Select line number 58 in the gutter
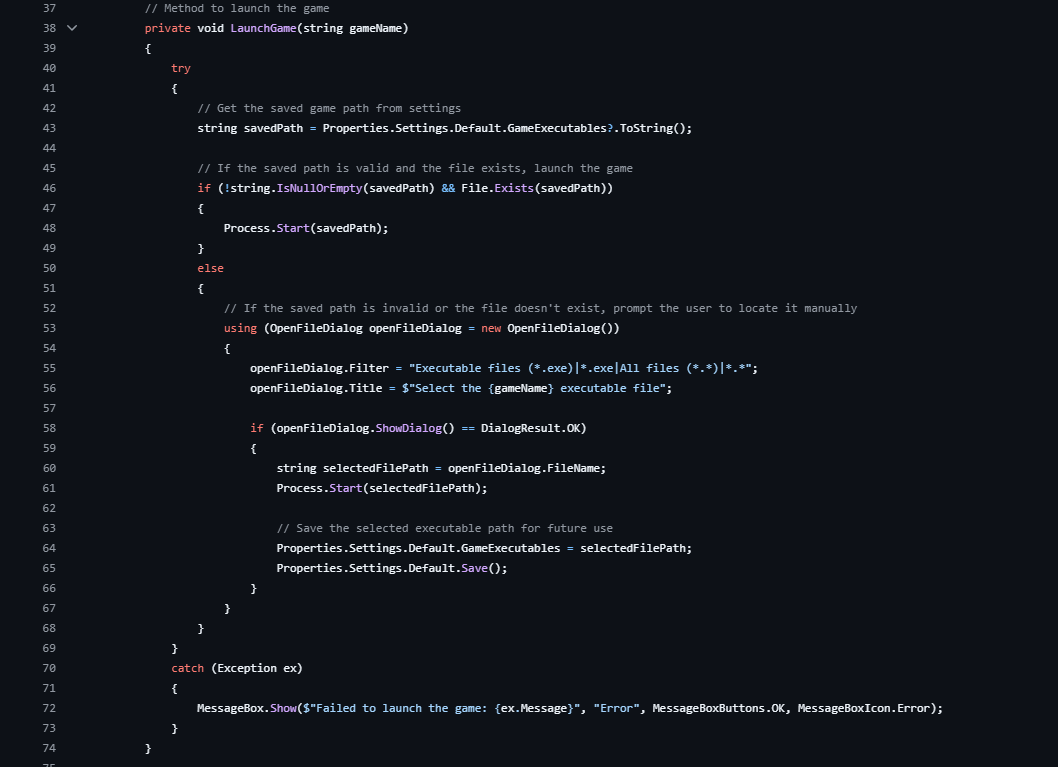Viewport: 1058px width, 767px height. pos(49,428)
